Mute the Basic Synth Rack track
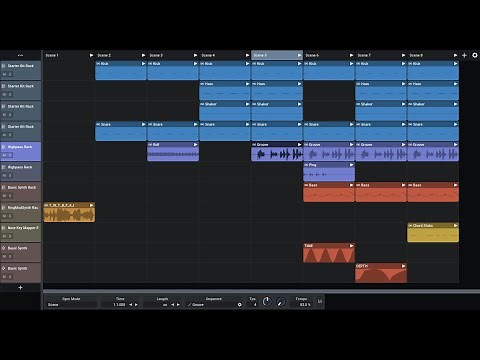Screen dimensions: 480x360 (x=4, y=196)
